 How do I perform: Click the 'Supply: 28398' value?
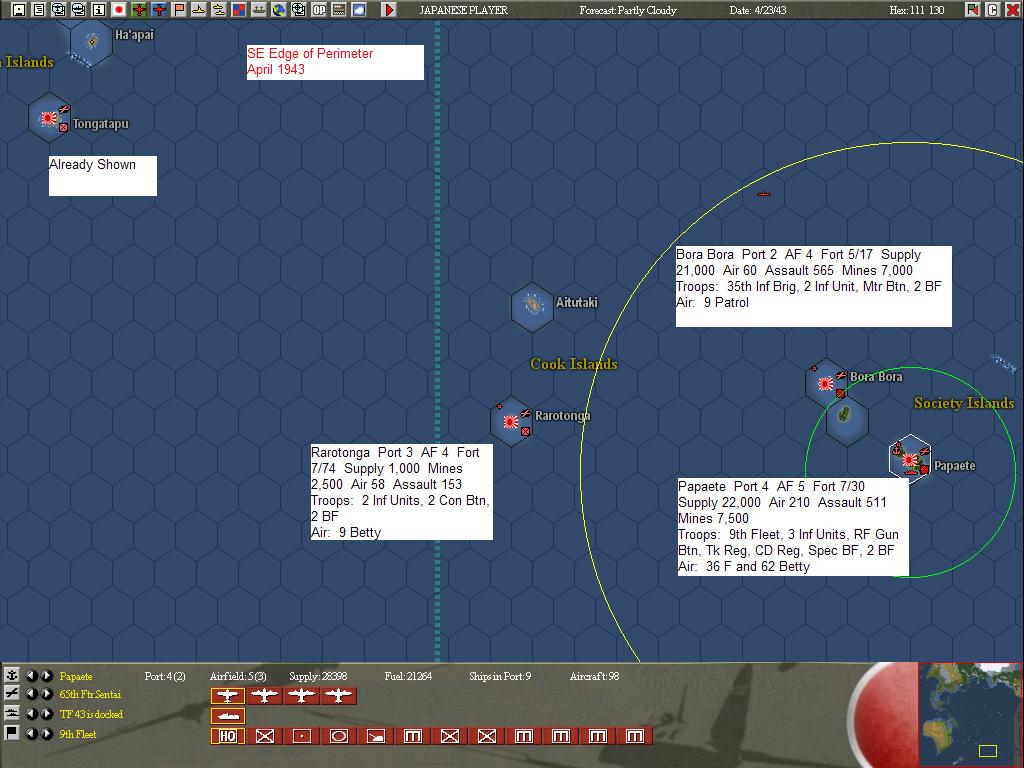[x=318, y=676]
